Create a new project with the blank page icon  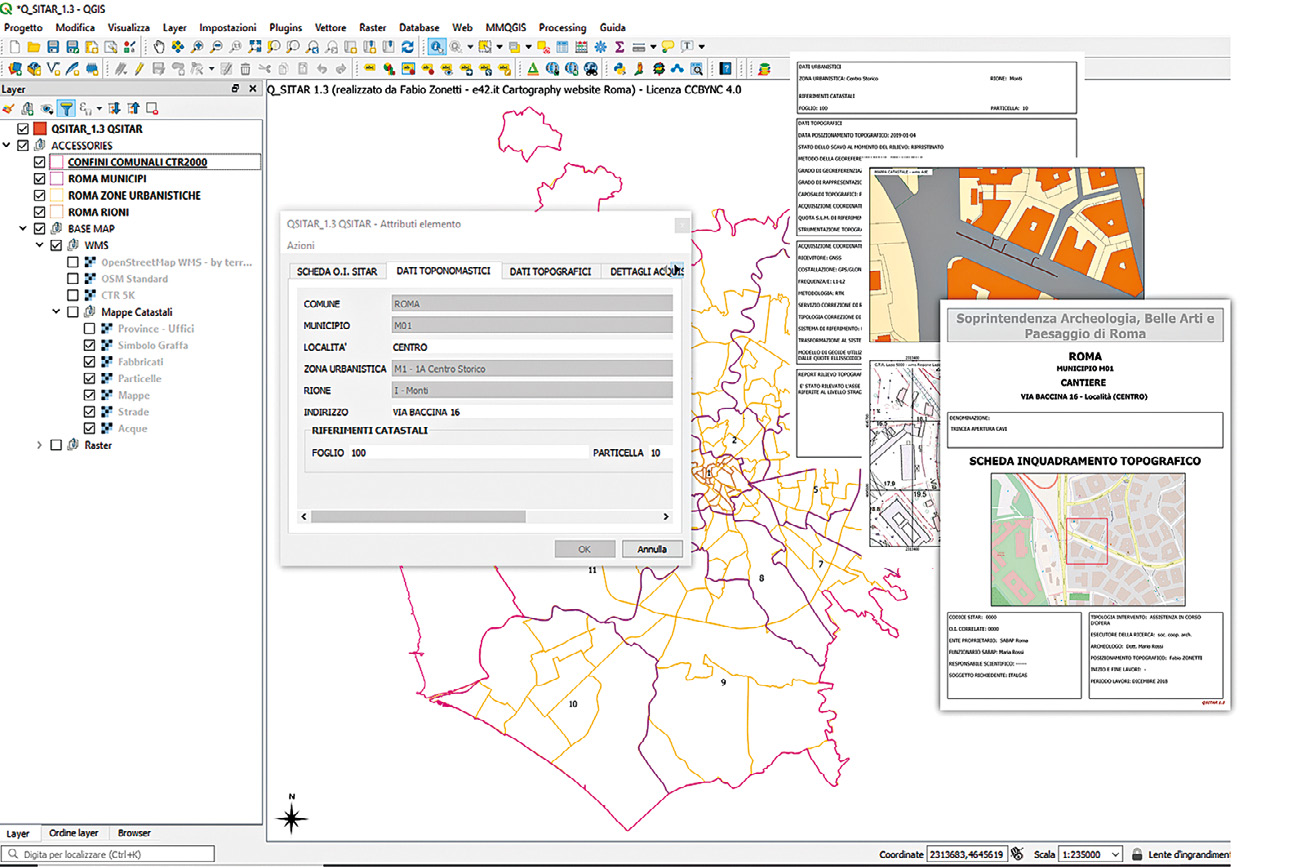tap(15, 47)
